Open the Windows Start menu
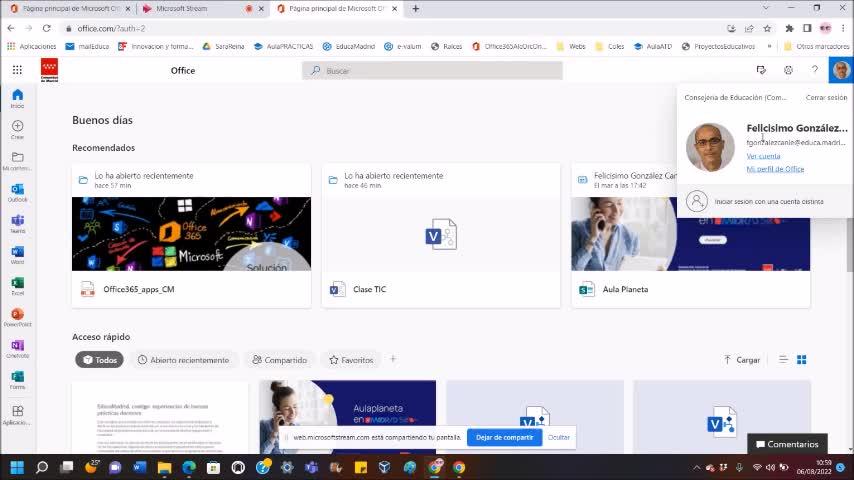 tap(17, 467)
